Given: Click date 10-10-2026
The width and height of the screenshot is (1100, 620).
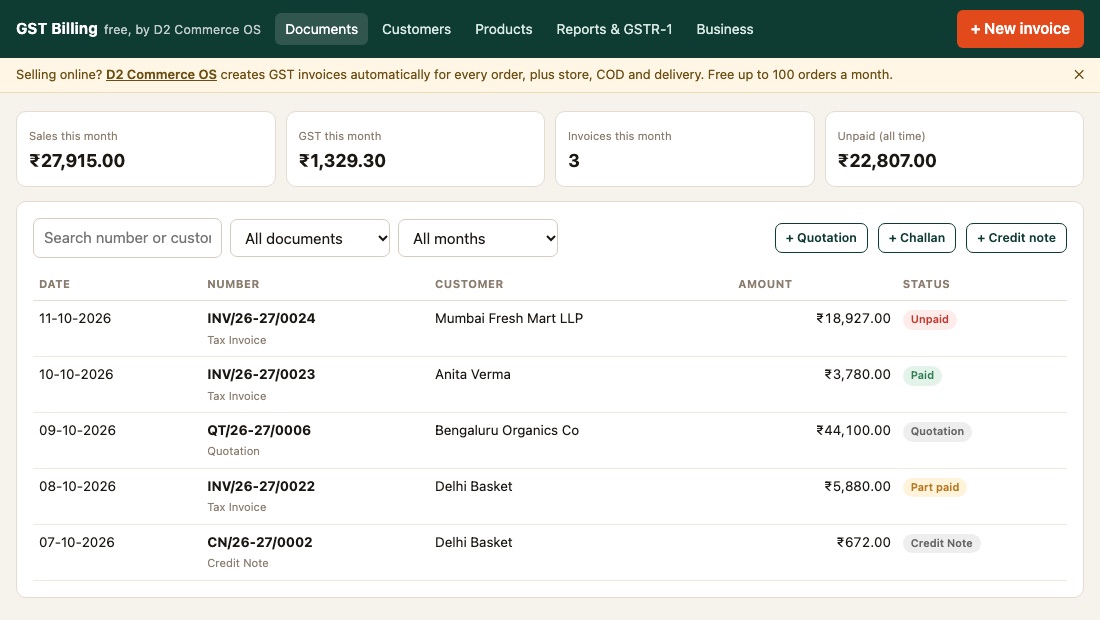Looking at the screenshot, I should pyautogui.click(x=76, y=375).
